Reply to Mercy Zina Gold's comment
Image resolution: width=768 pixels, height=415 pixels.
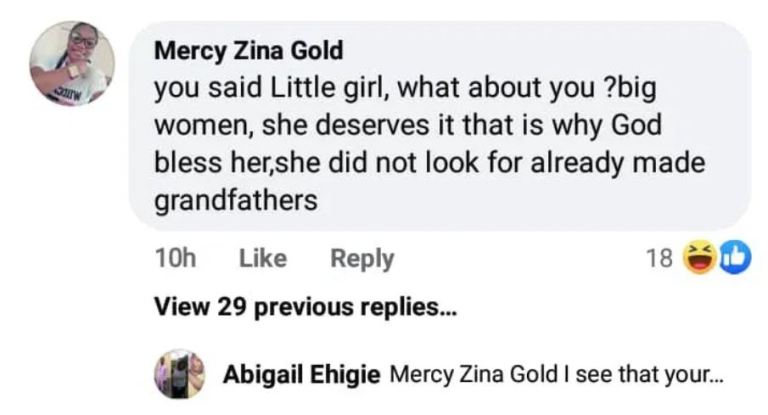[361, 259]
